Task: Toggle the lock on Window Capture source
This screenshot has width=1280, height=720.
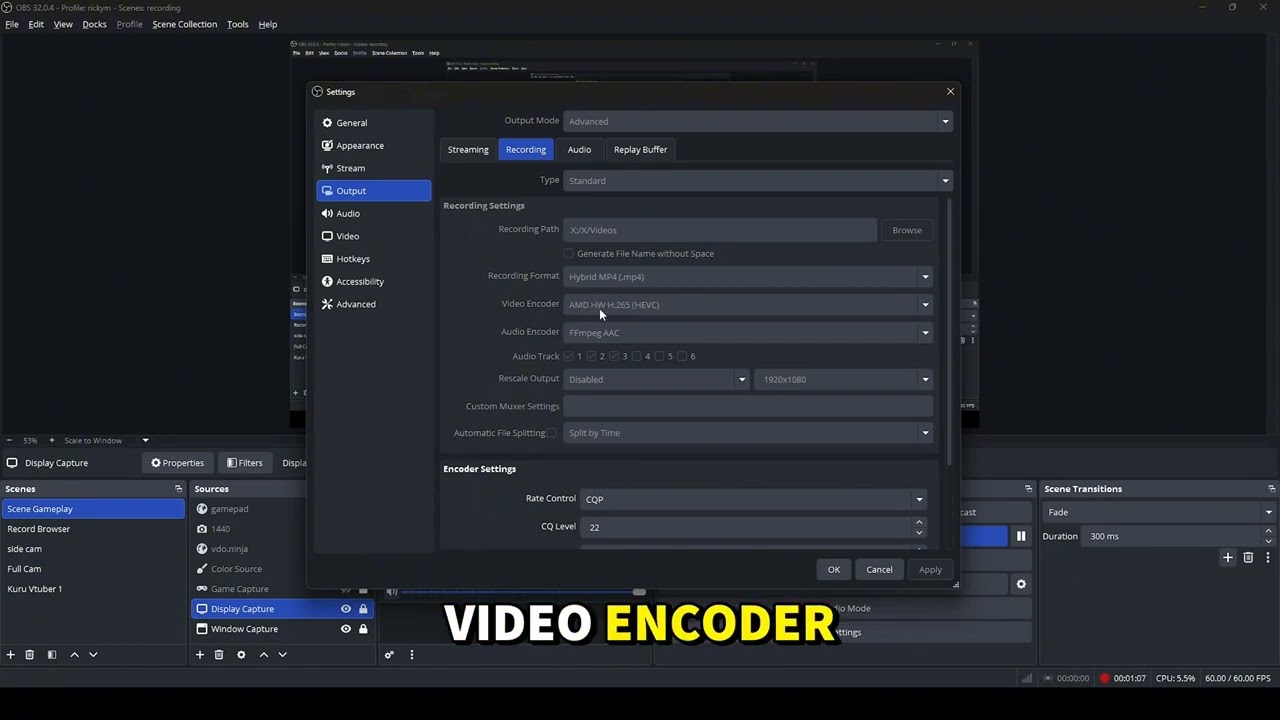Action: point(363,629)
